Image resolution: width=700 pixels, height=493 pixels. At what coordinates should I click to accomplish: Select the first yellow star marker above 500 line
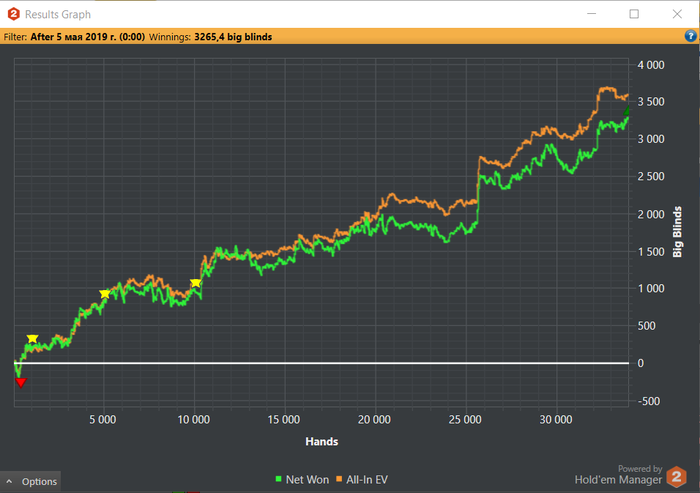pyautogui.click(x=32, y=339)
